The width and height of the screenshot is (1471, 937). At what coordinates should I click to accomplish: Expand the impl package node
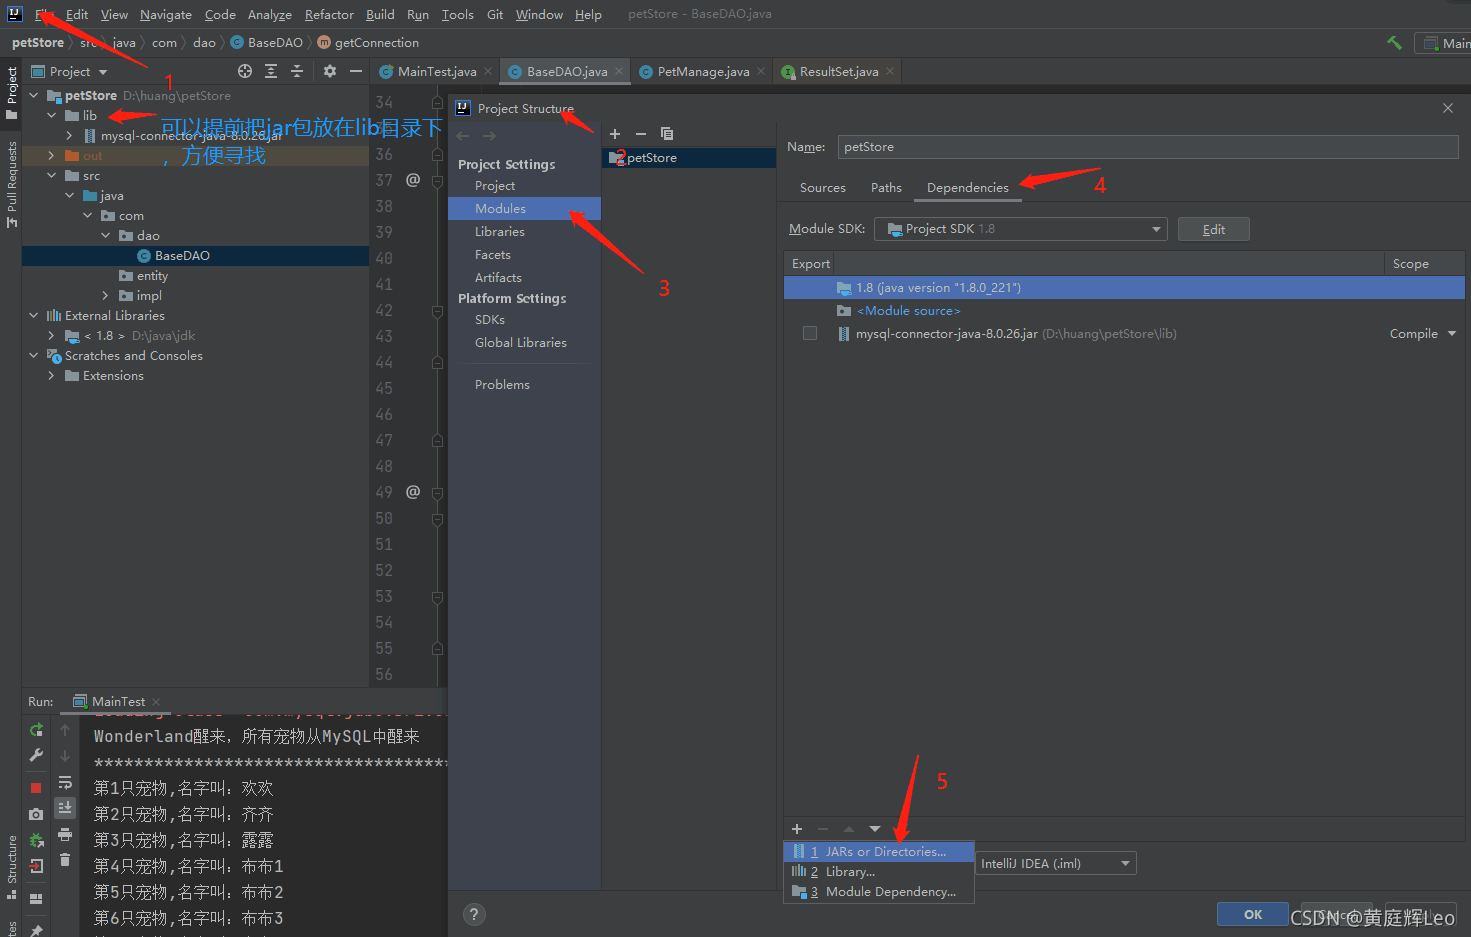tap(105, 295)
